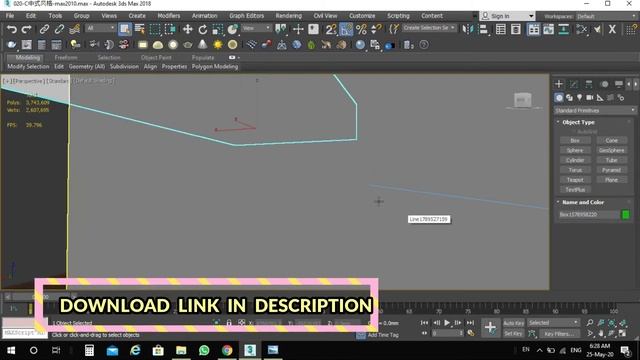Open the Create panel plus tab
The height and width of the screenshot is (360, 640).
point(559,84)
